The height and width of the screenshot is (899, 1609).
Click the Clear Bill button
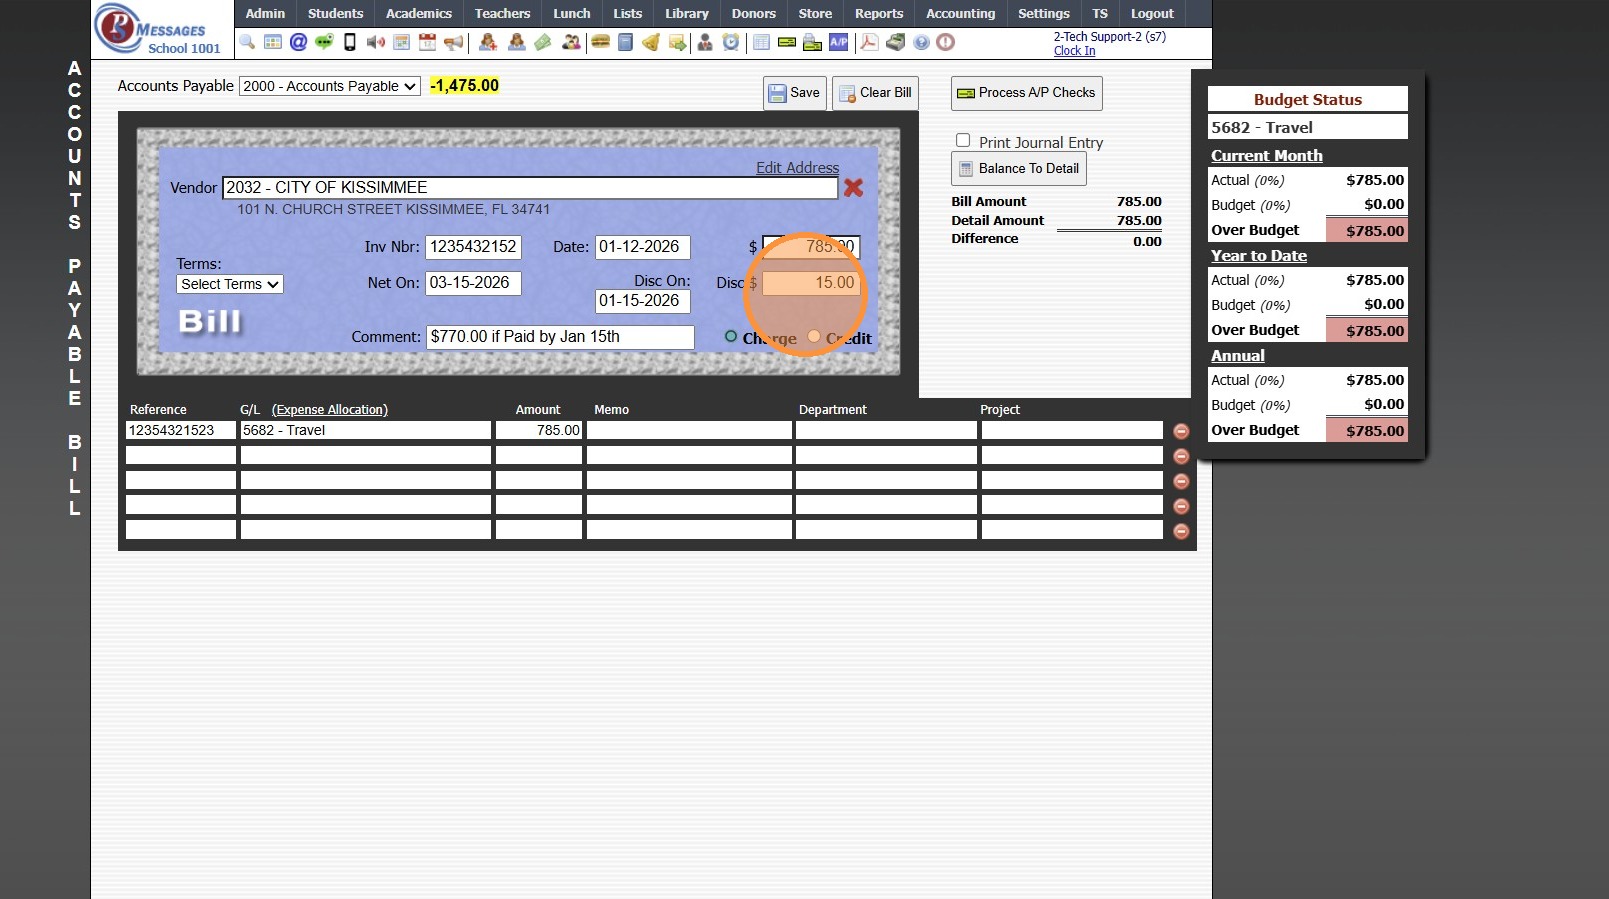875,93
